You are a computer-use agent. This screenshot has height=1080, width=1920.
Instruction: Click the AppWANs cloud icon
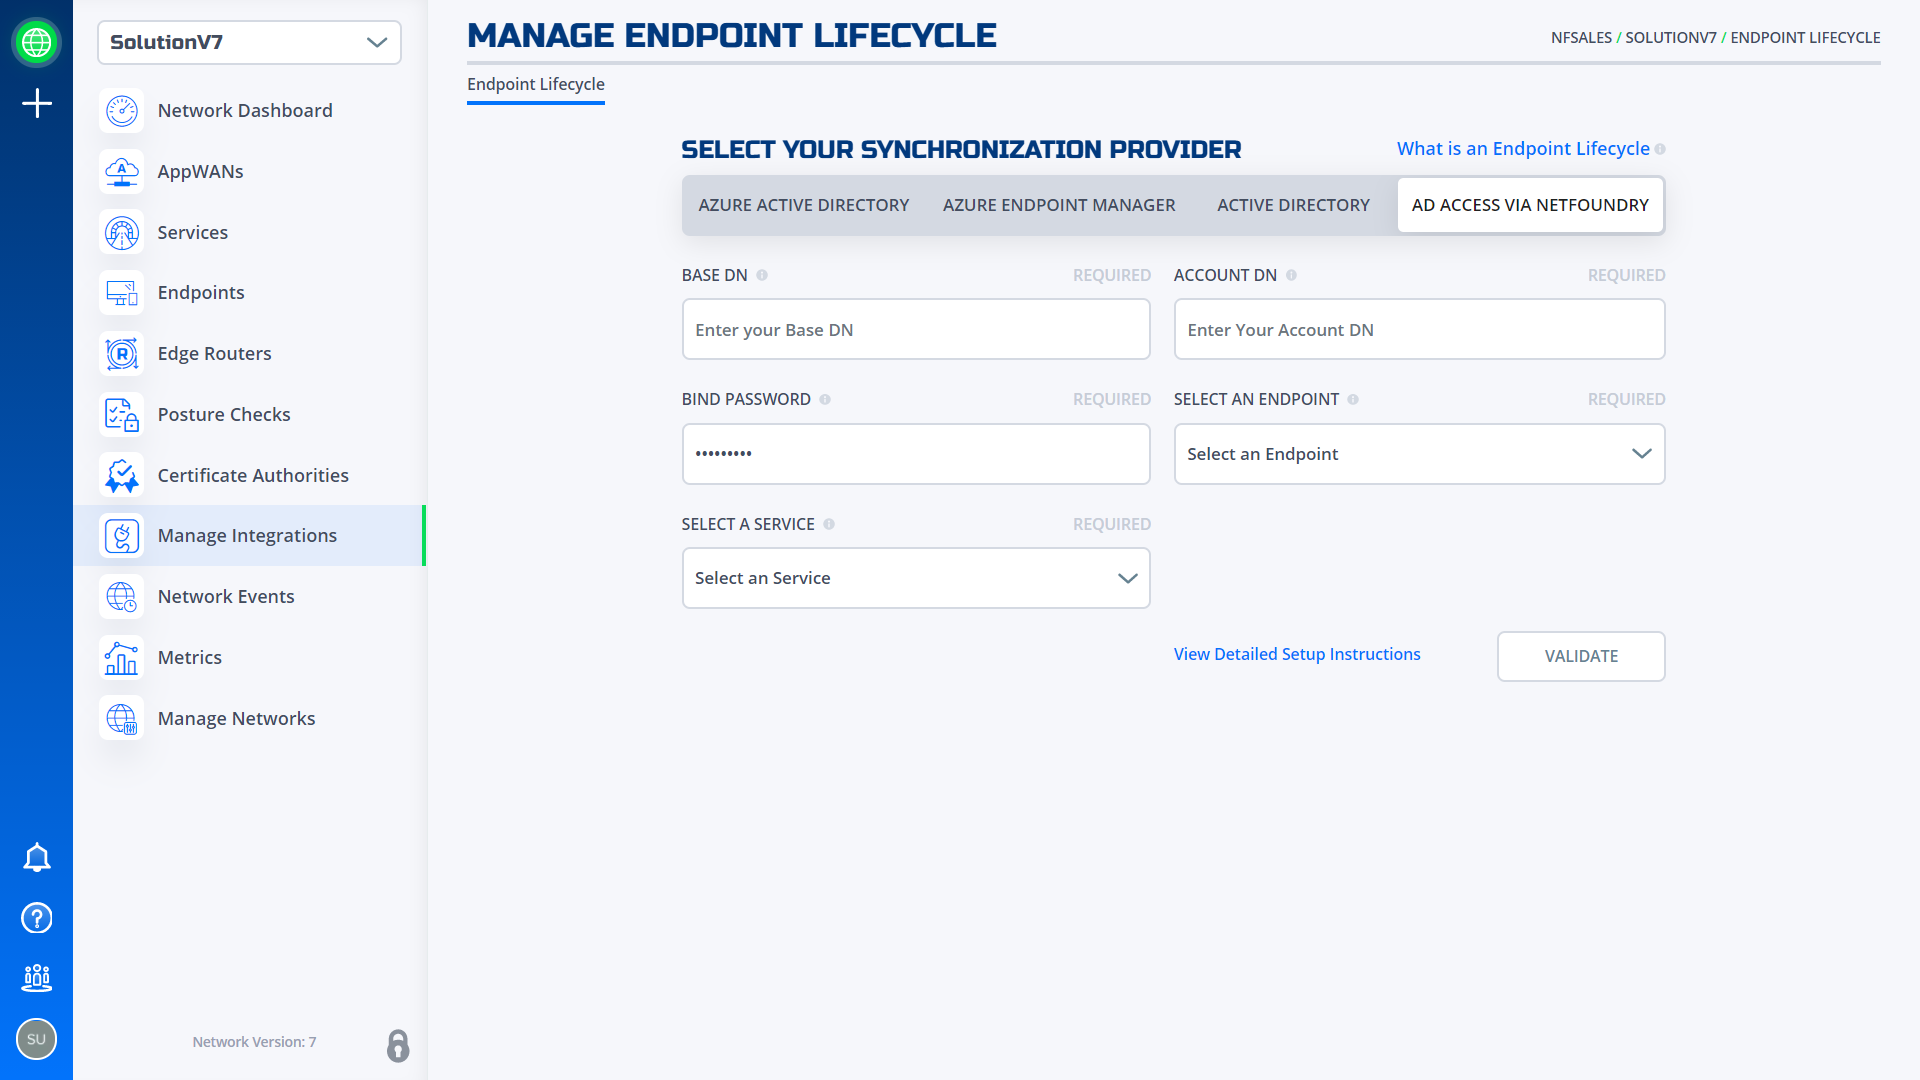(x=122, y=172)
